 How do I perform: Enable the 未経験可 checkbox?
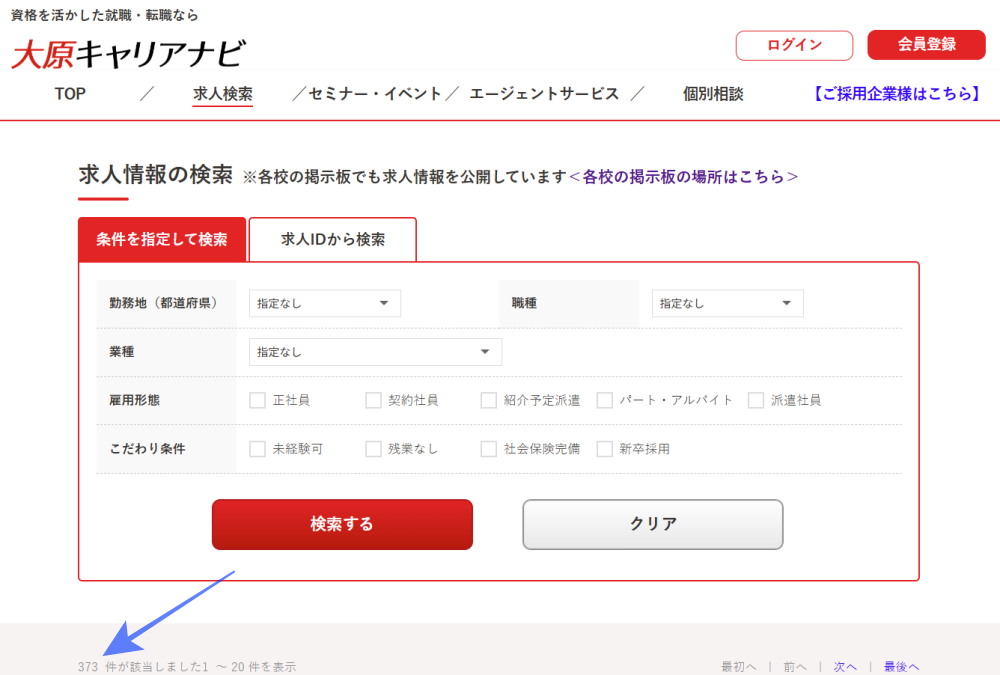258,449
